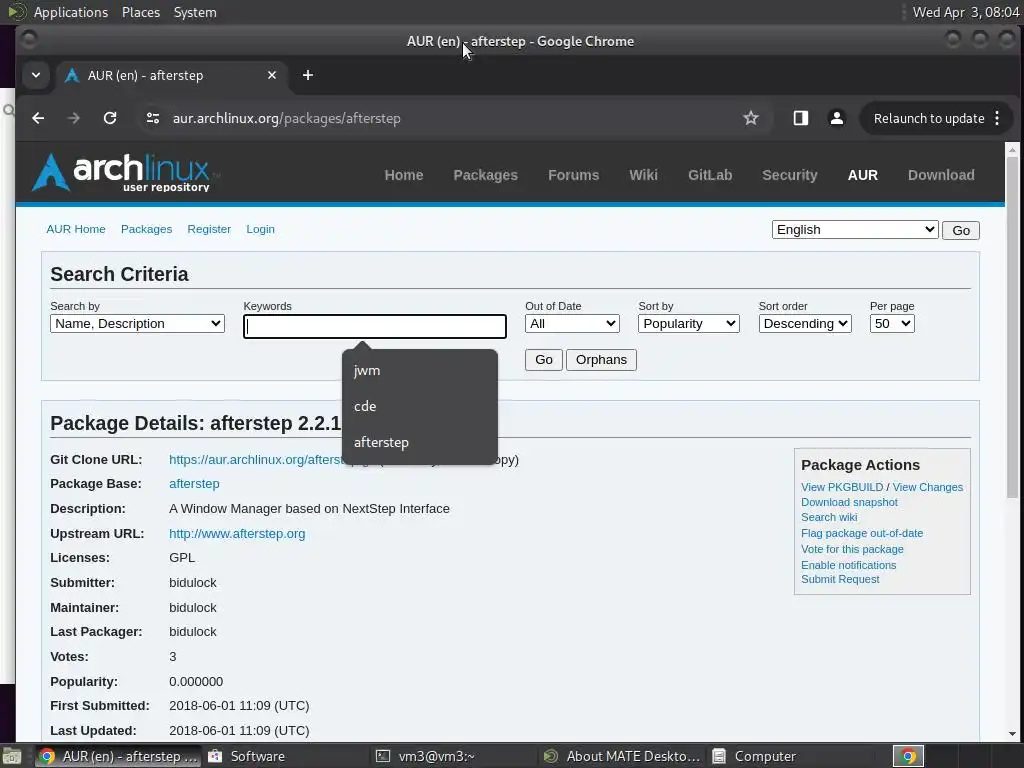Click Enable notifications link
The image size is (1024, 768).
pos(848,566)
